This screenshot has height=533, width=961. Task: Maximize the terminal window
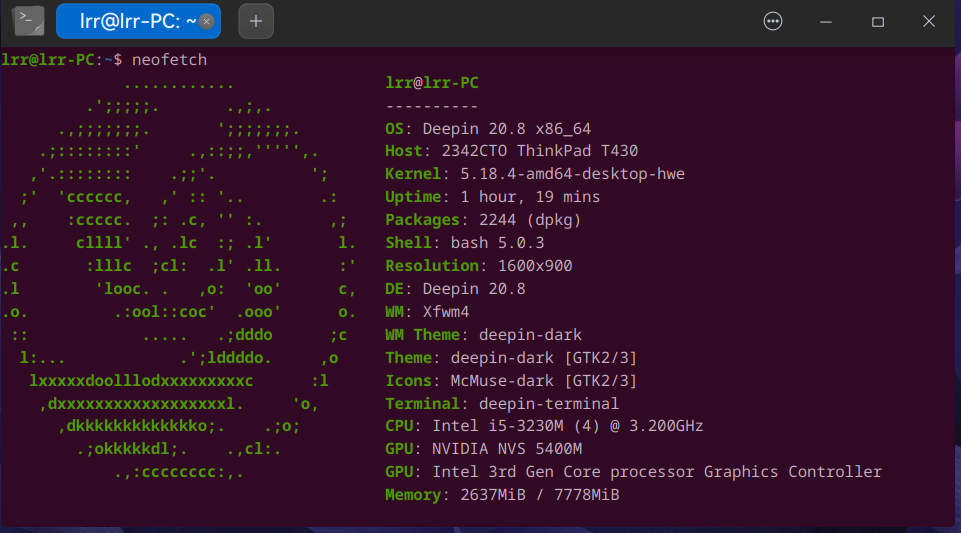(x=878, y=21)
